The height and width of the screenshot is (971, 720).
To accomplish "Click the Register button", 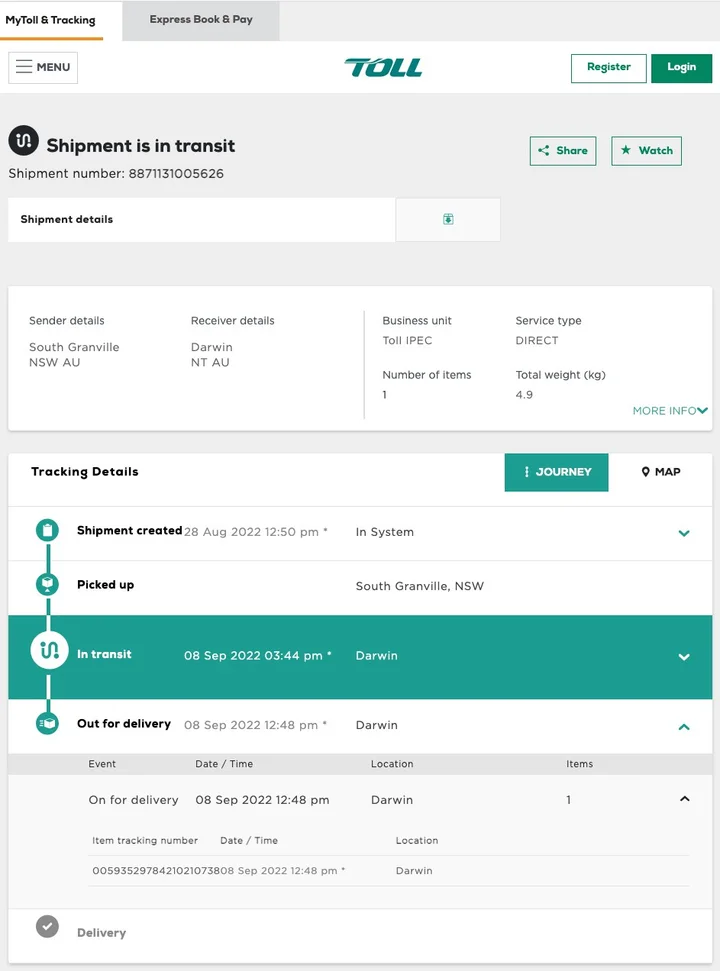I will point(608,67).
